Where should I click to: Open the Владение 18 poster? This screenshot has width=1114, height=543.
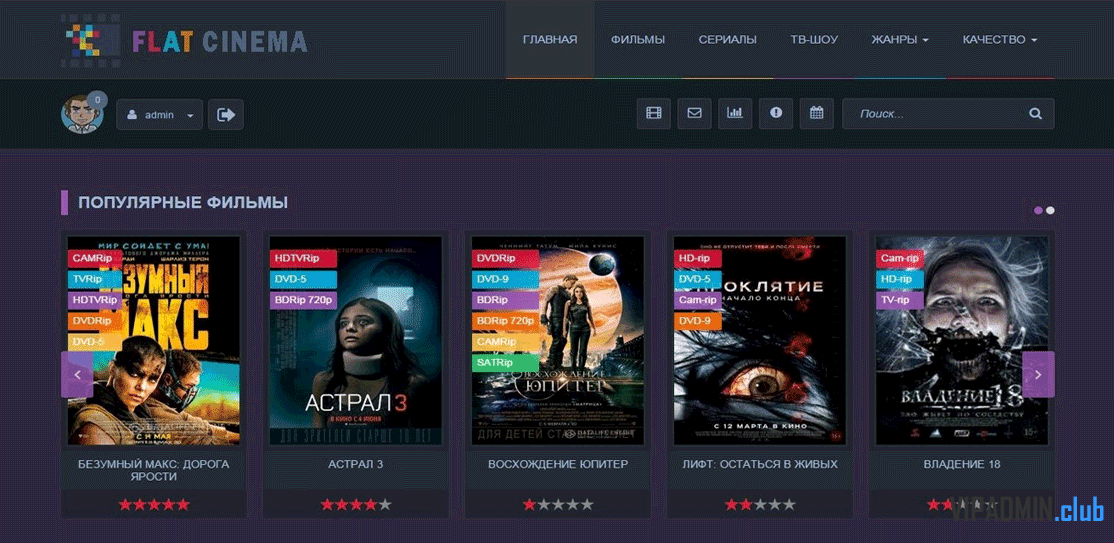click(x=962, y=340)
